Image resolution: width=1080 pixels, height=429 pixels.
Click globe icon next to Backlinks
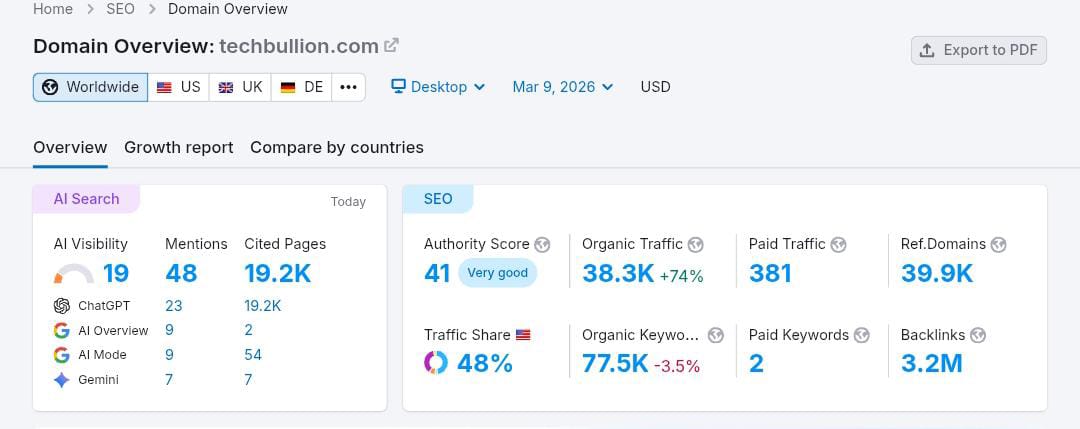(x=978, y=335)
